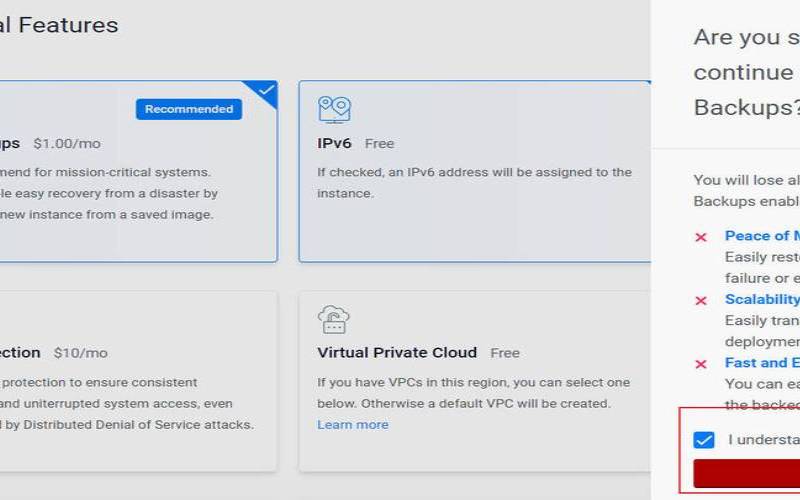This screenshot has width=800, height=500.
Task: Click the Scalability heading
Action: click(762, 299)
